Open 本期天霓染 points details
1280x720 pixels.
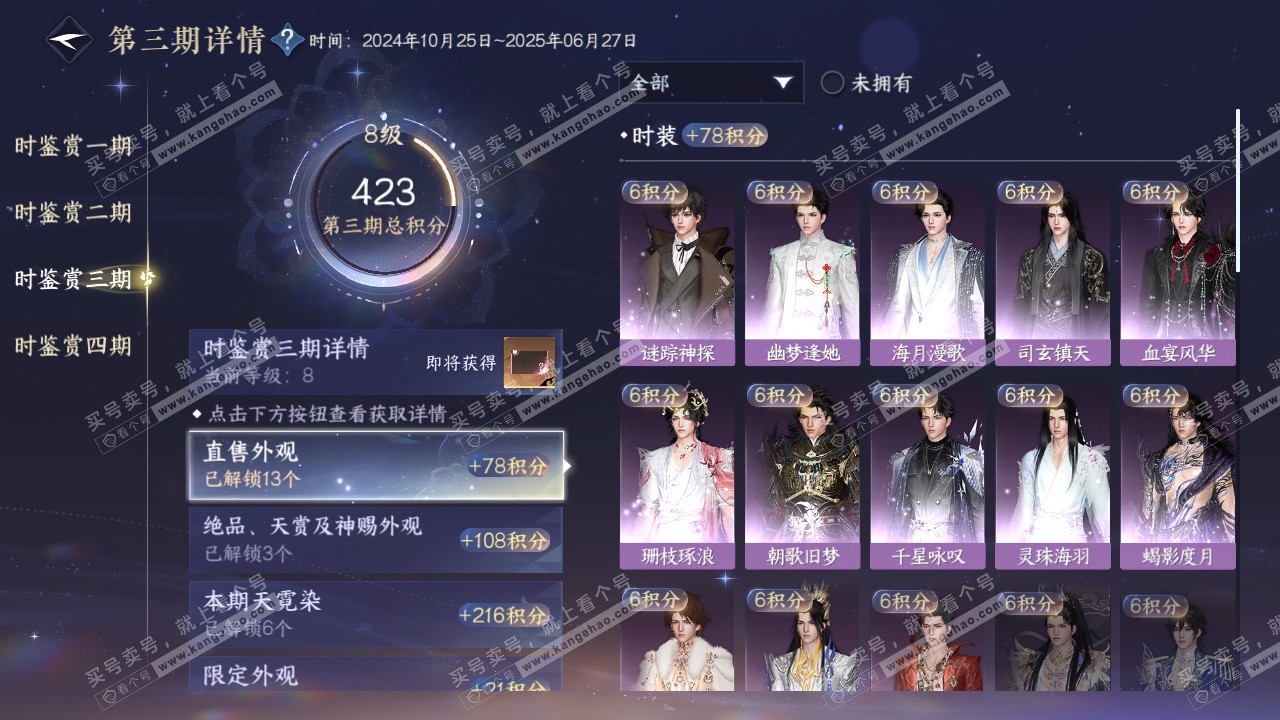(376, 614)
